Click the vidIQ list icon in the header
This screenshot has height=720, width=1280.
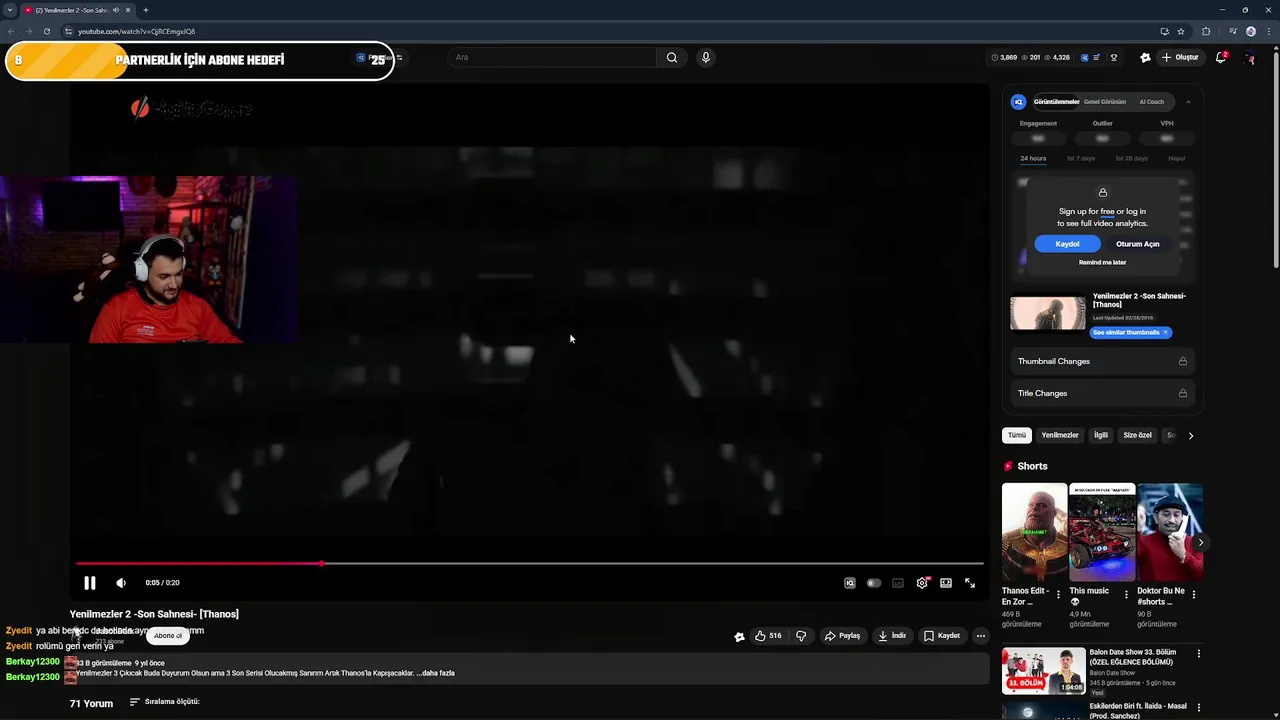pos(1098,58)
